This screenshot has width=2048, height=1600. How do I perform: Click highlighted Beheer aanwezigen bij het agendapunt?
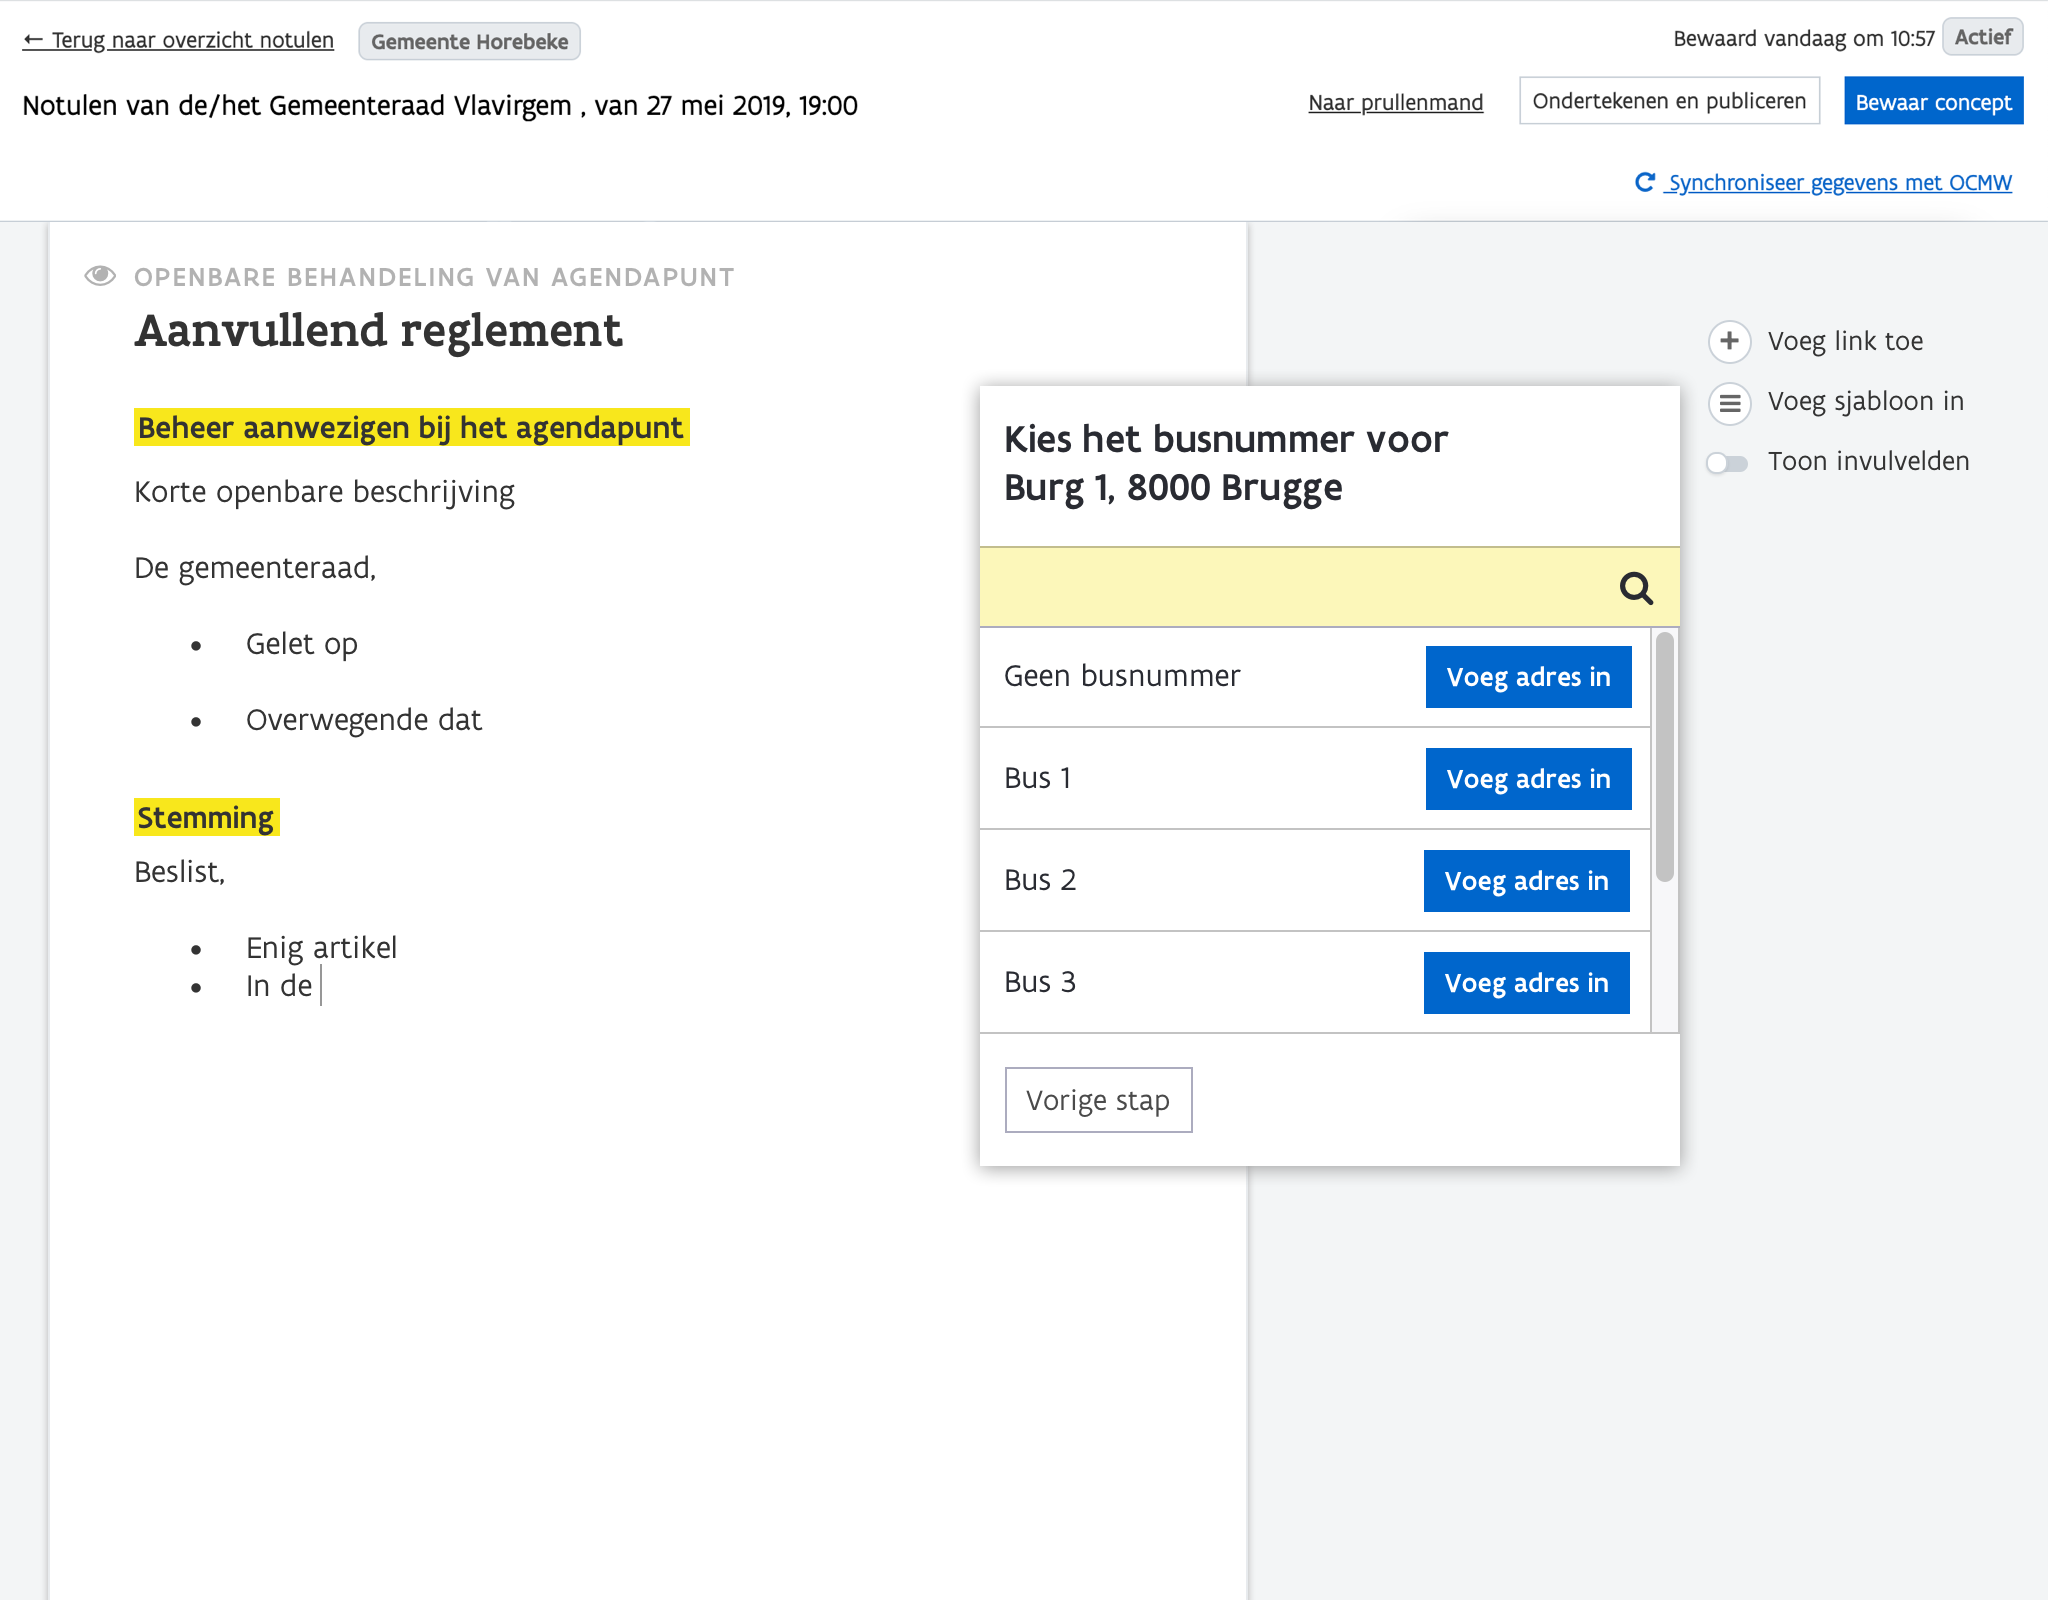click(411, 428)
